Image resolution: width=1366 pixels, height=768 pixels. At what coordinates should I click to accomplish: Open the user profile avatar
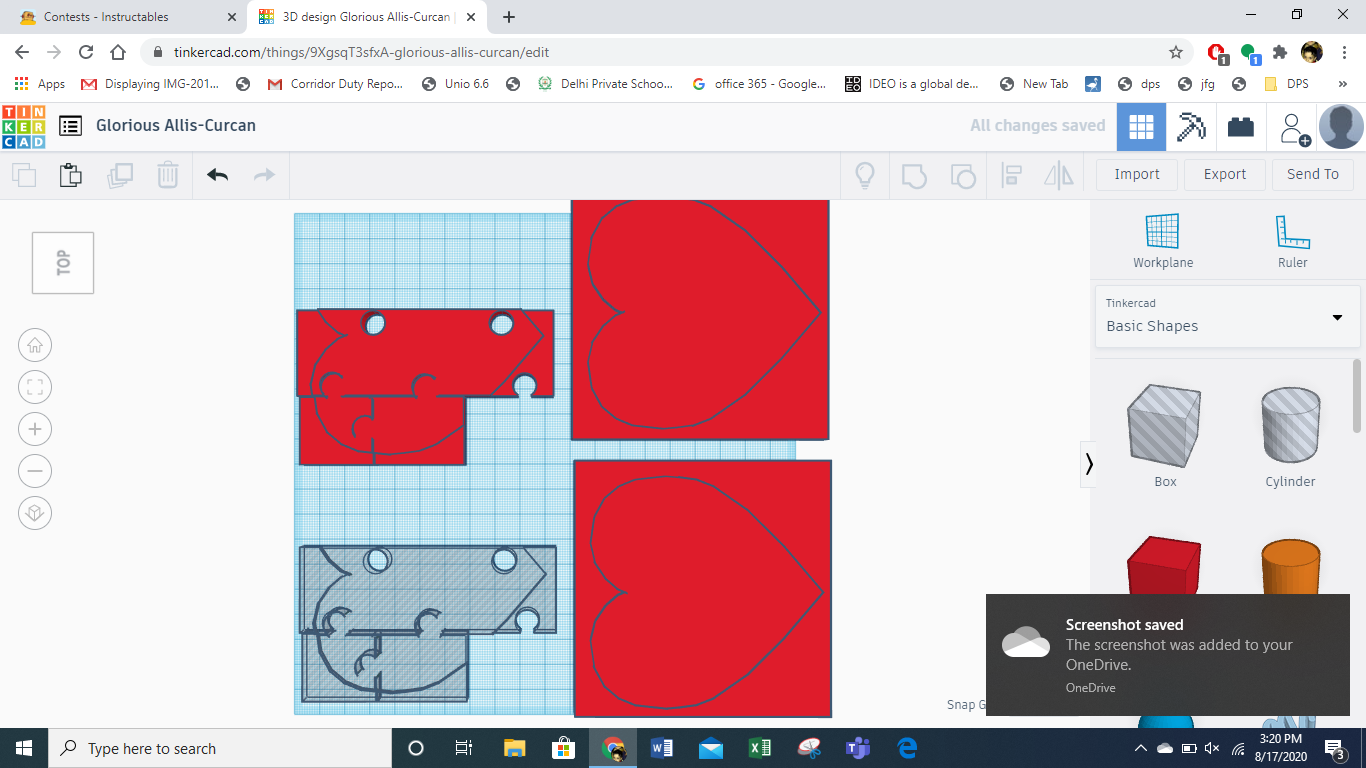[x=1341, y=127]
